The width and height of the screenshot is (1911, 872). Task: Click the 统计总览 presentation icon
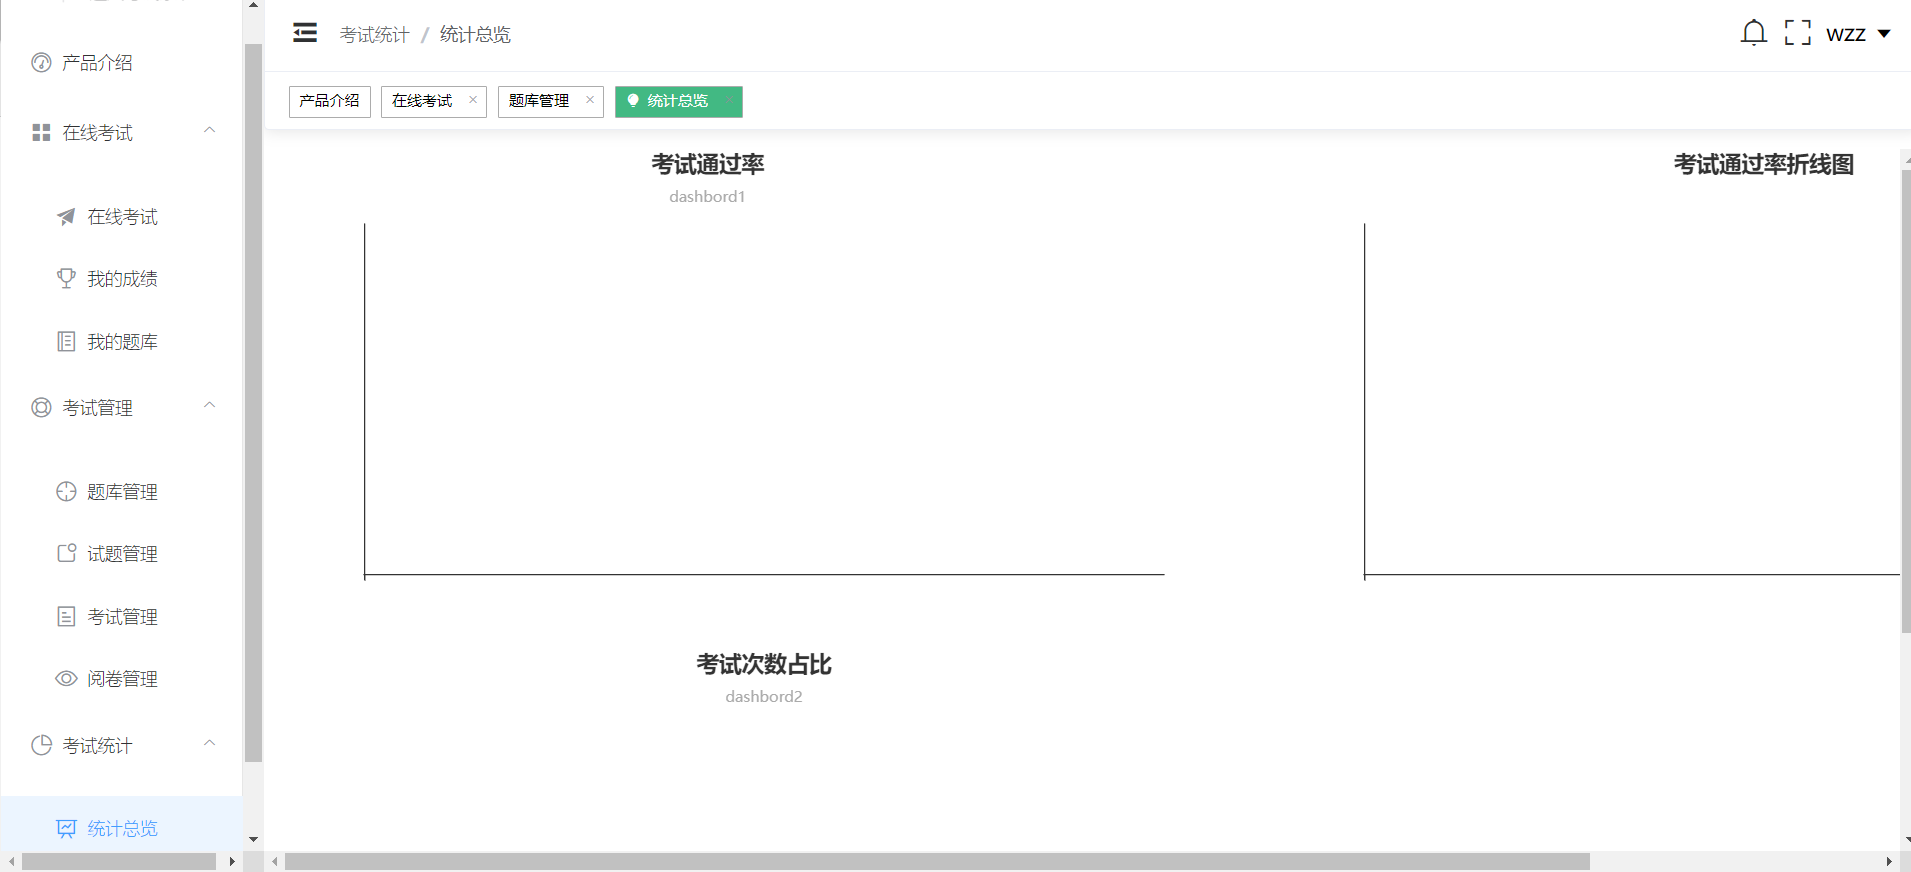click(66, 829)
